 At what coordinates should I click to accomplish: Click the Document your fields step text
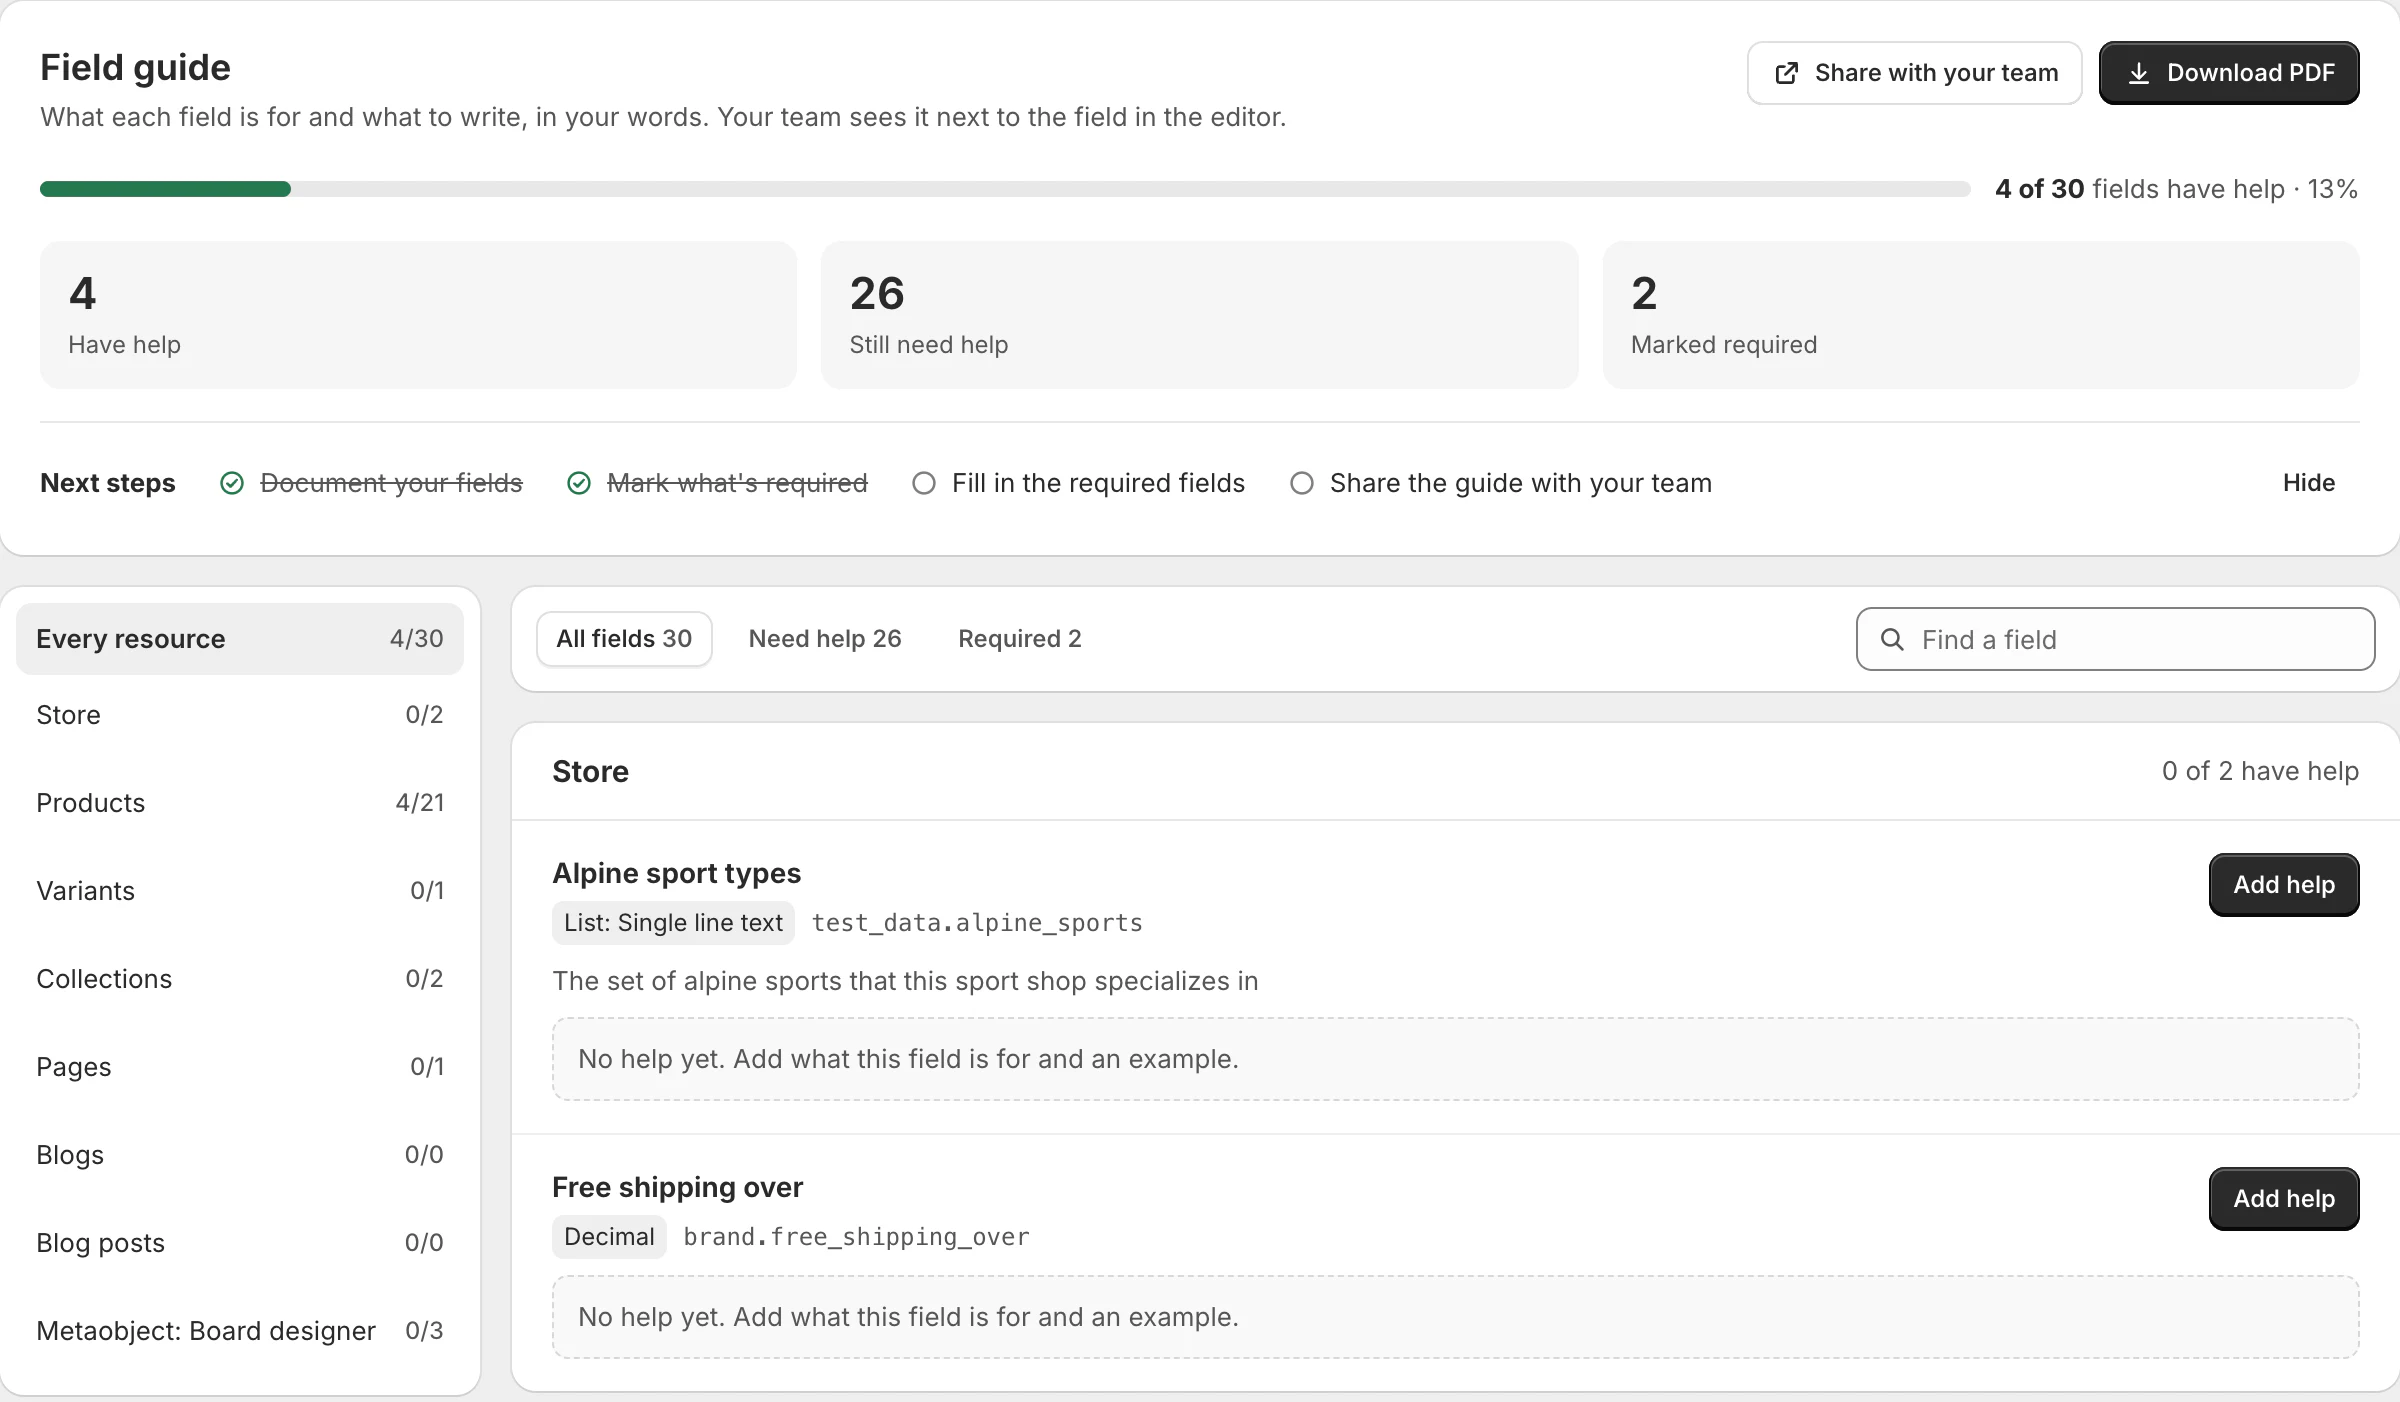pos(391,483)
